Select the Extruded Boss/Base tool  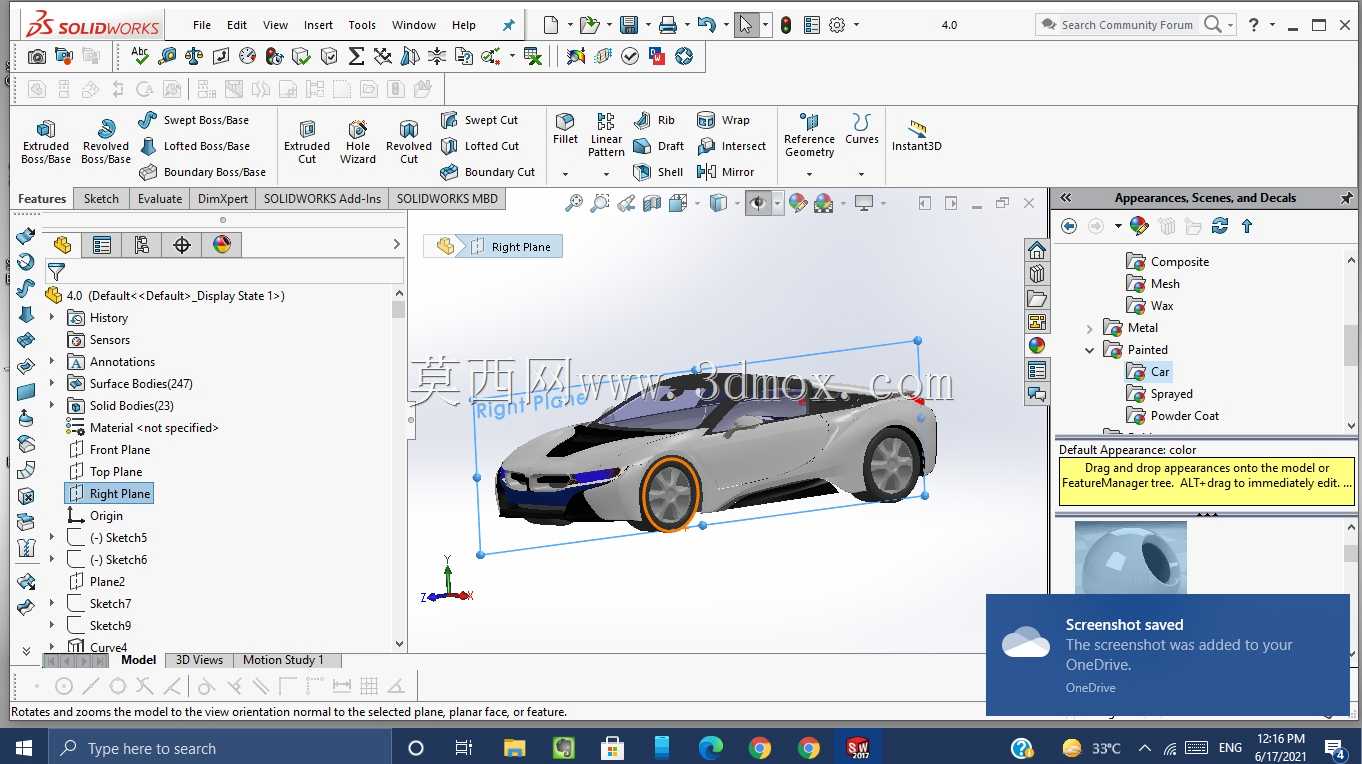point(46,141)
